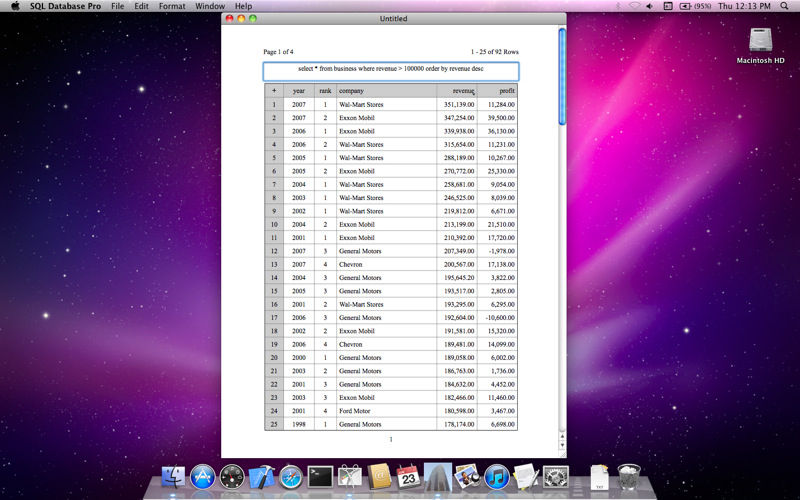Click the SQL query text field
Screen dimensions: 800x500
(x=391, y=71)
